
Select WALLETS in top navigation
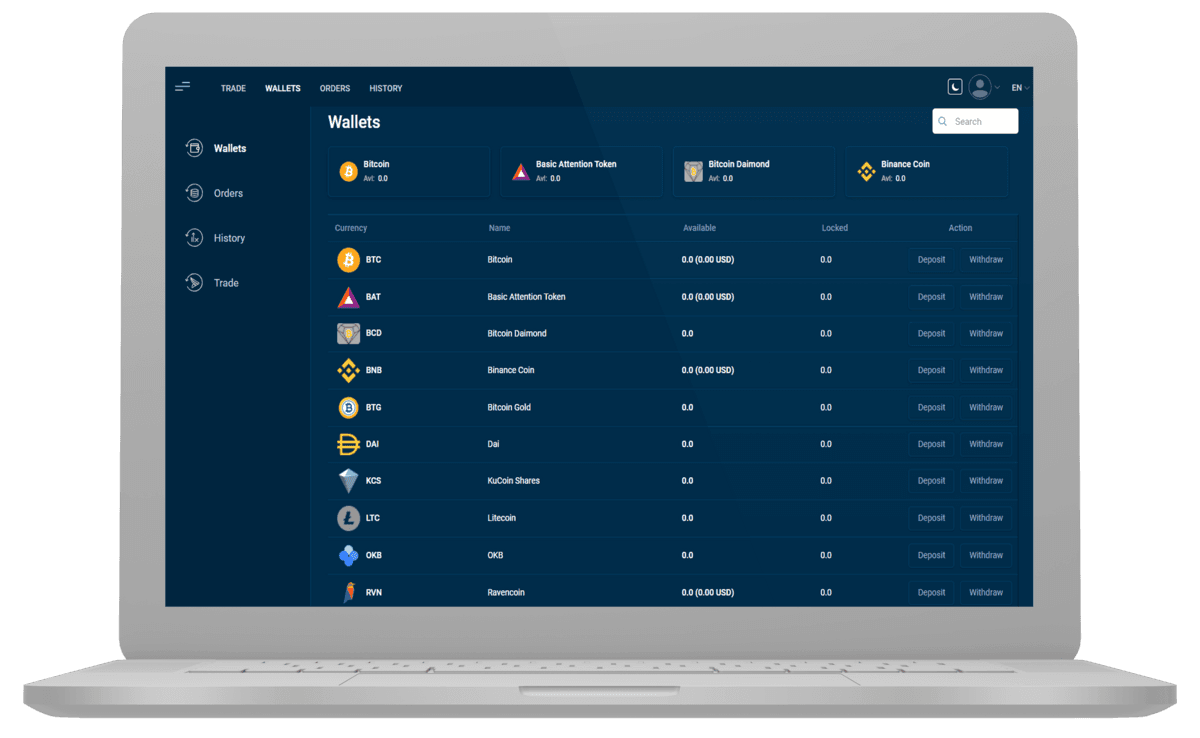(283, 88)
